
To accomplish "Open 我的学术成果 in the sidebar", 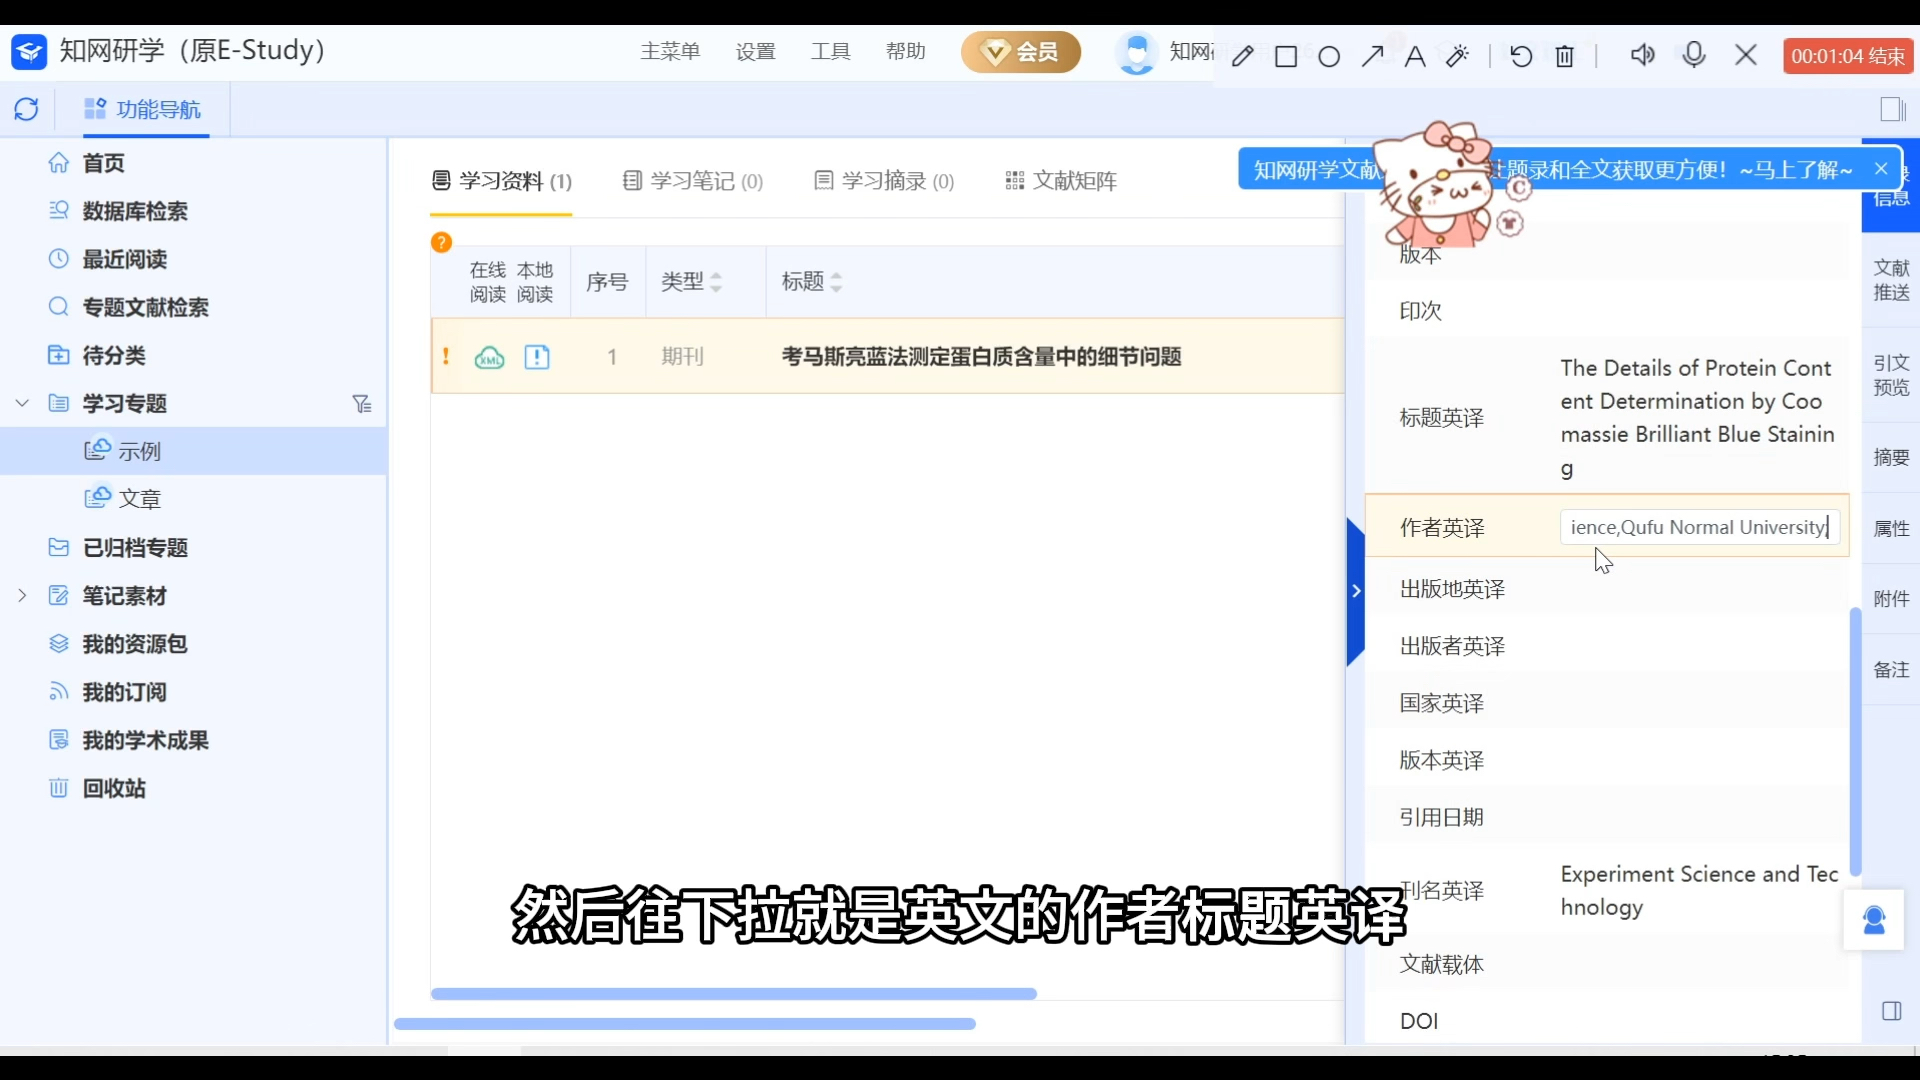I will 145,740.
